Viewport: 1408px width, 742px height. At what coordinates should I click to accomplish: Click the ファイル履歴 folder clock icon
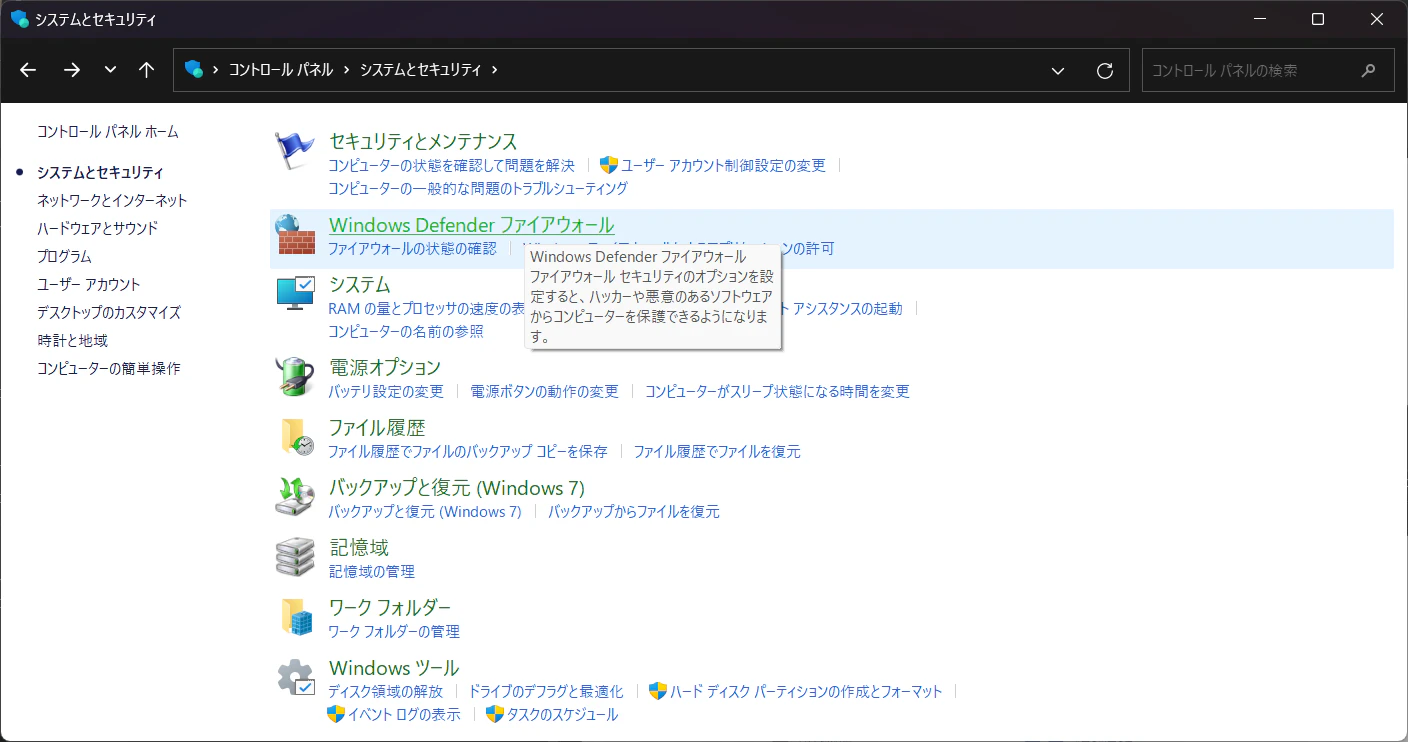(297, 437)
